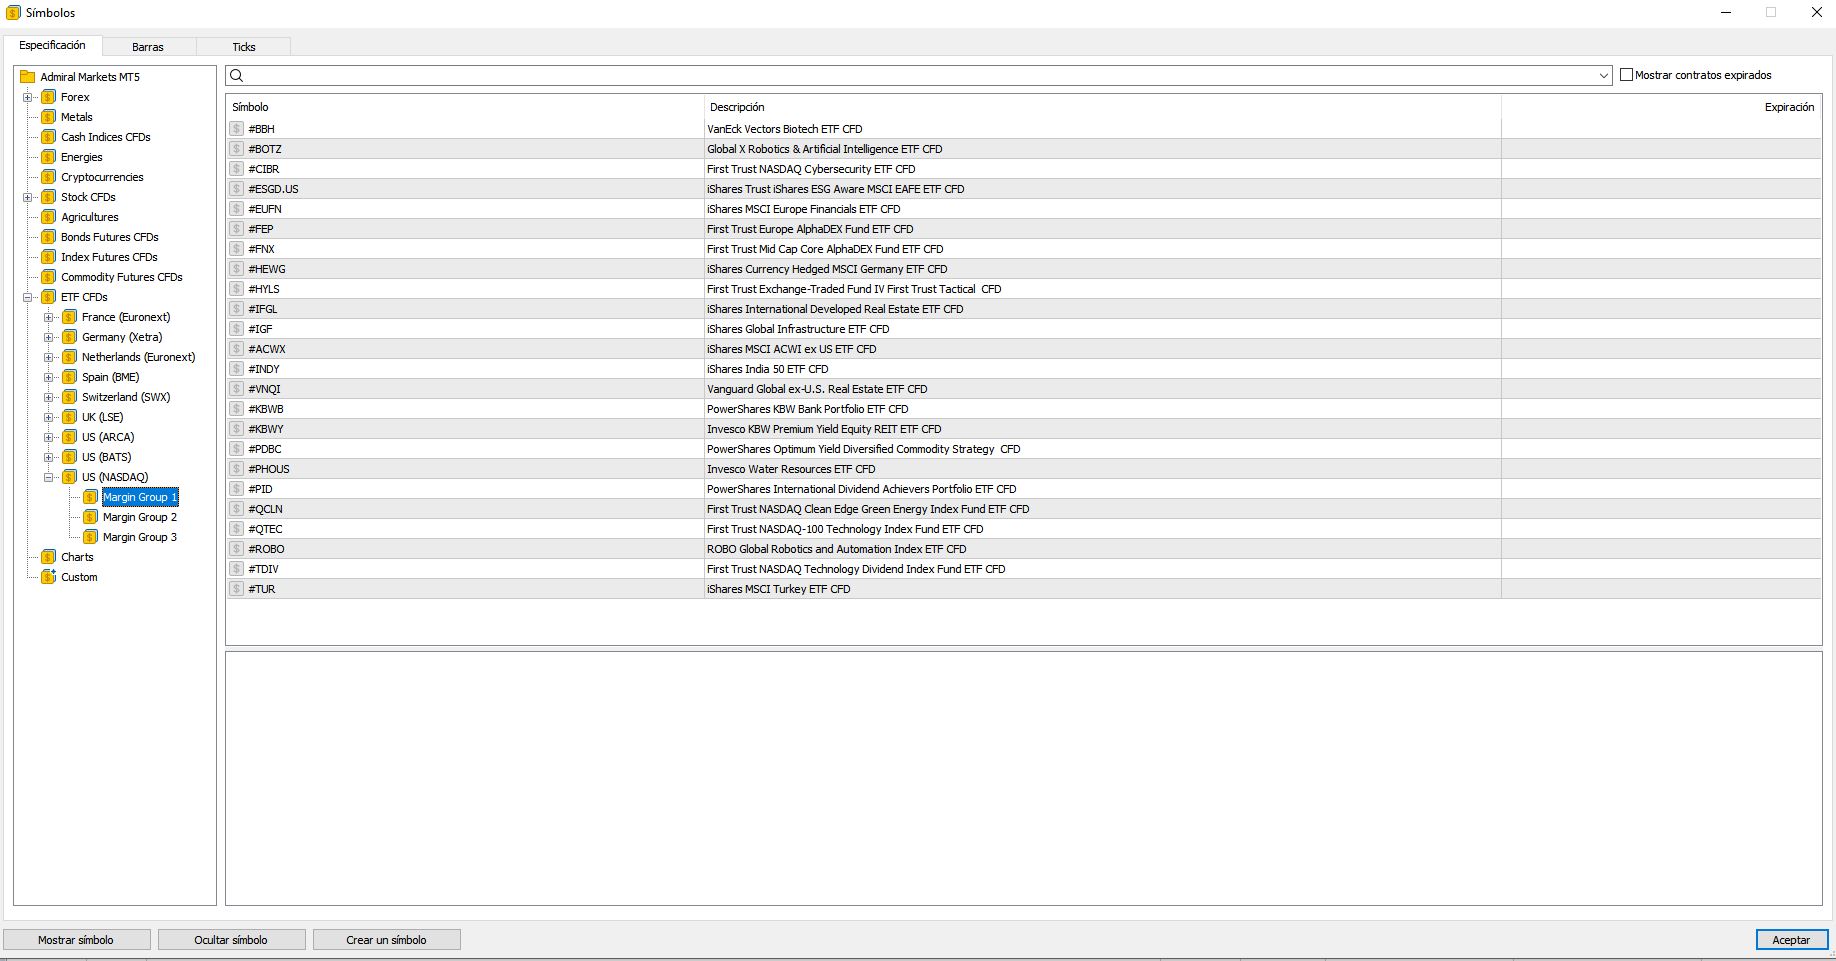Expand the France (Euronext) node

pos(48,317)
